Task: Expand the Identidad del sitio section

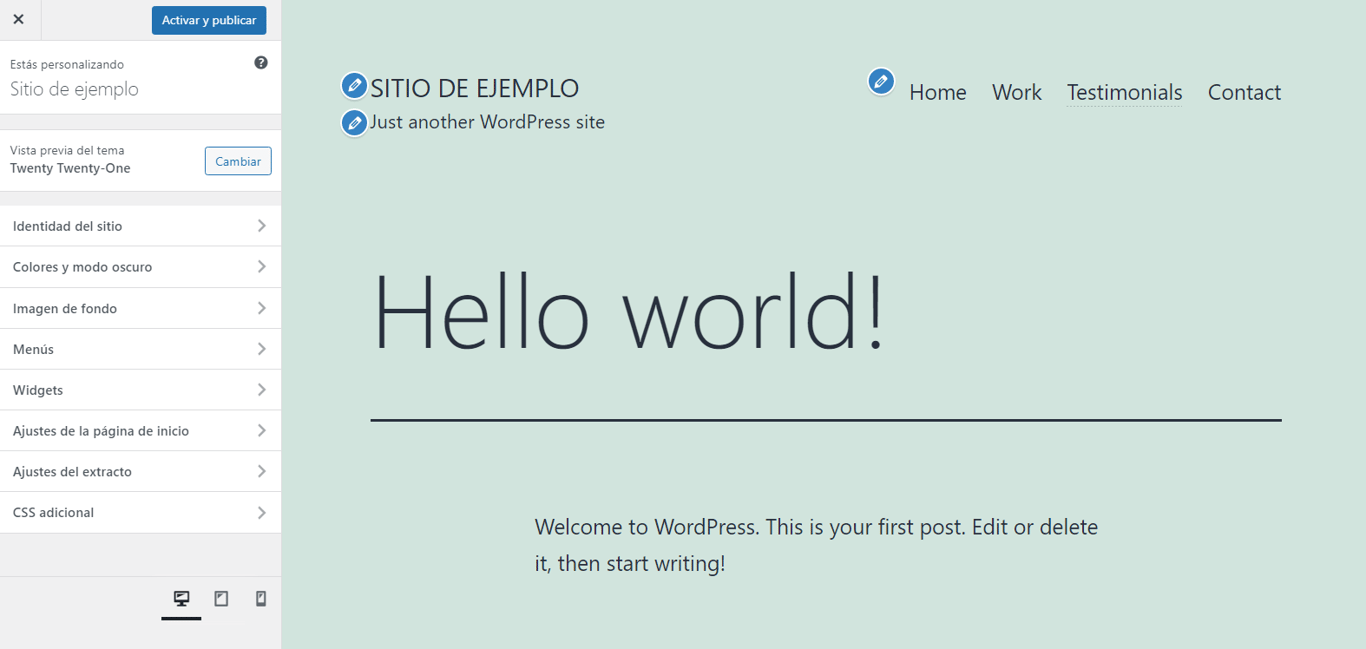Action: click(x=140, y=226)
